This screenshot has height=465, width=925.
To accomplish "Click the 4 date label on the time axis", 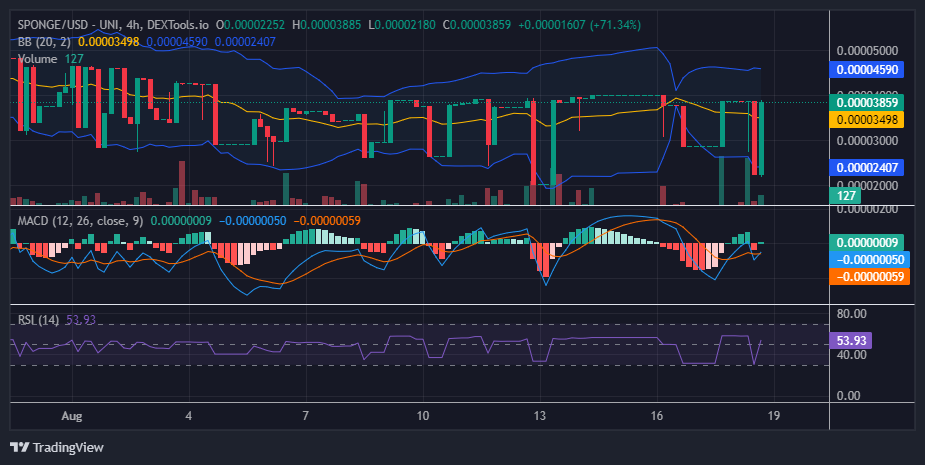I will pyautogui.click(x=189, y=416).
